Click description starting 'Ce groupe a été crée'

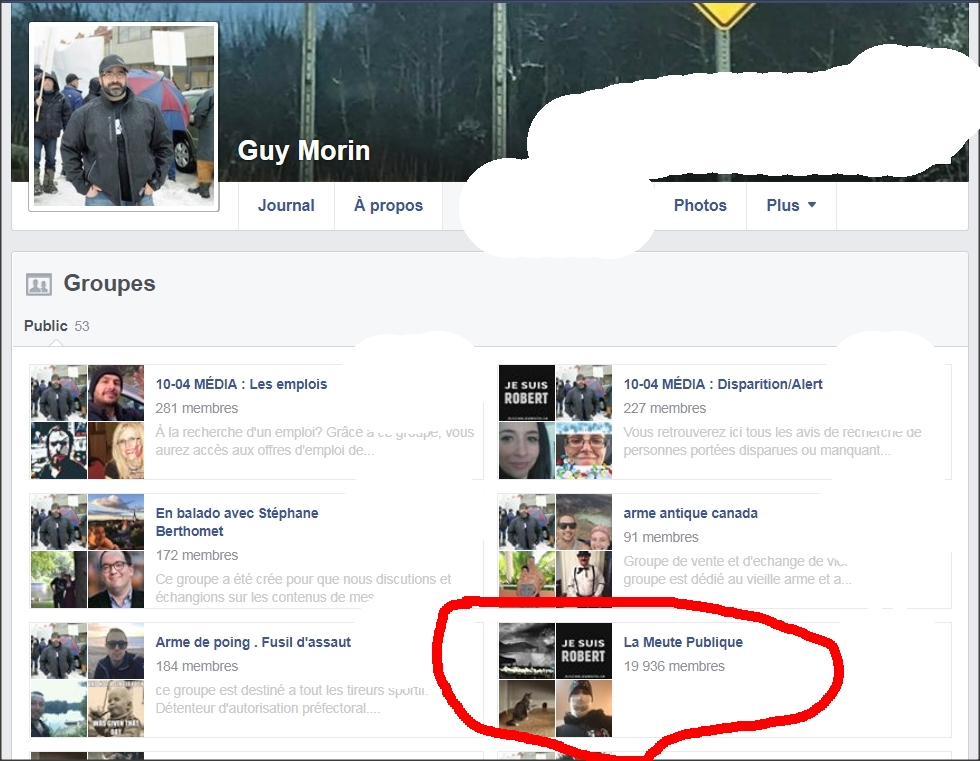303,588
